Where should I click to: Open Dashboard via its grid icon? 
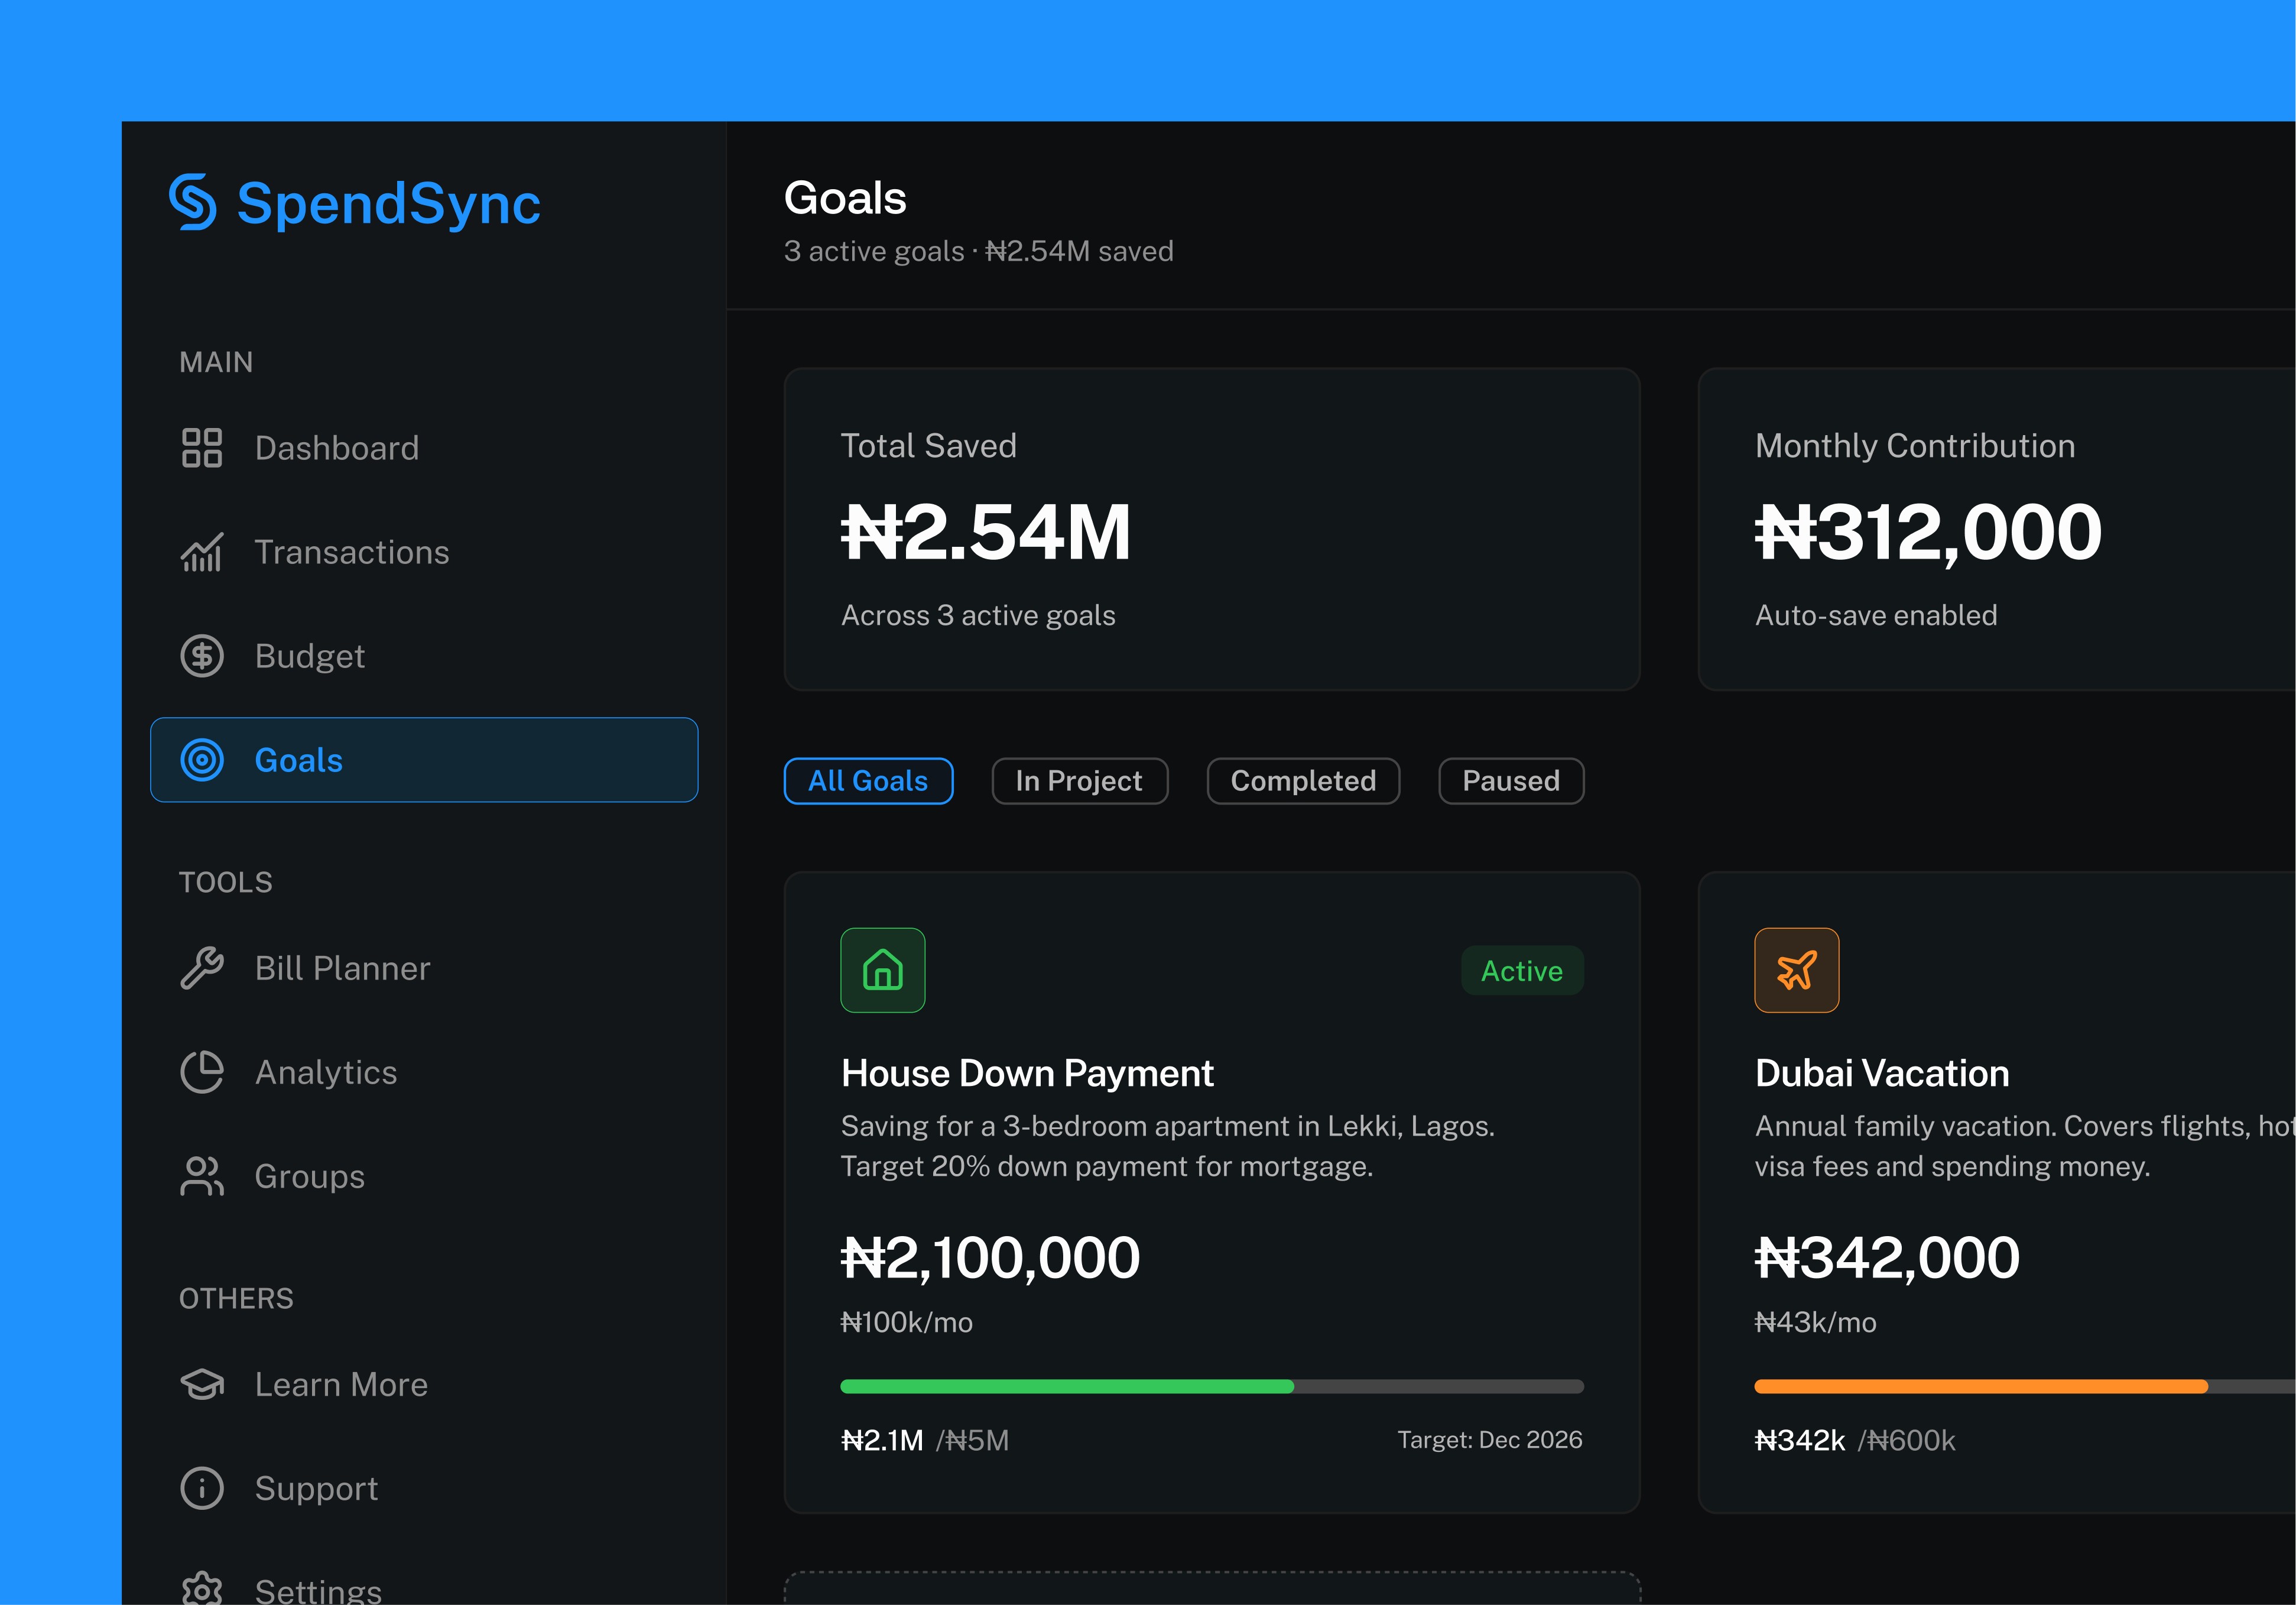(x=201, y=448)
